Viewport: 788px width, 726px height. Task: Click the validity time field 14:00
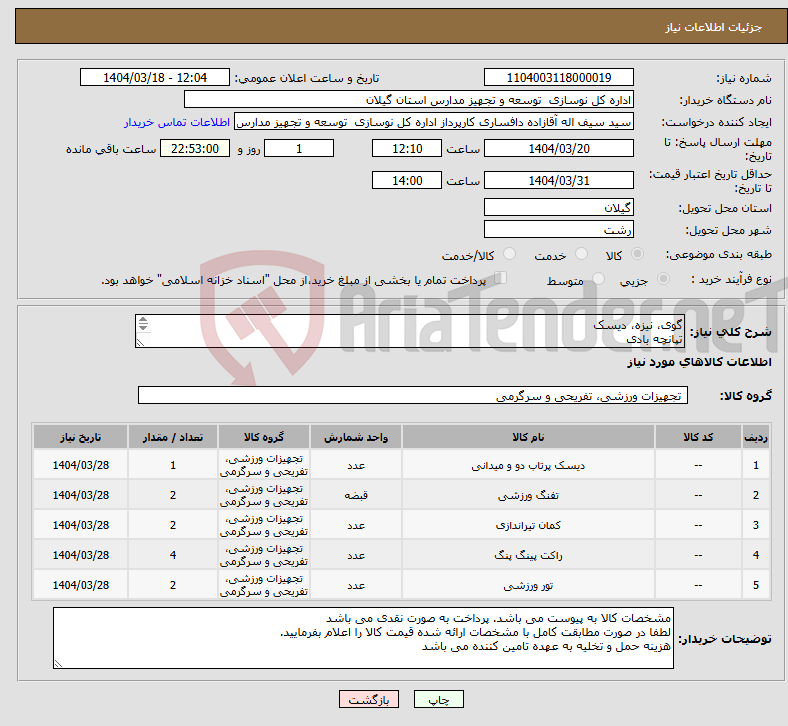point(407,180)
